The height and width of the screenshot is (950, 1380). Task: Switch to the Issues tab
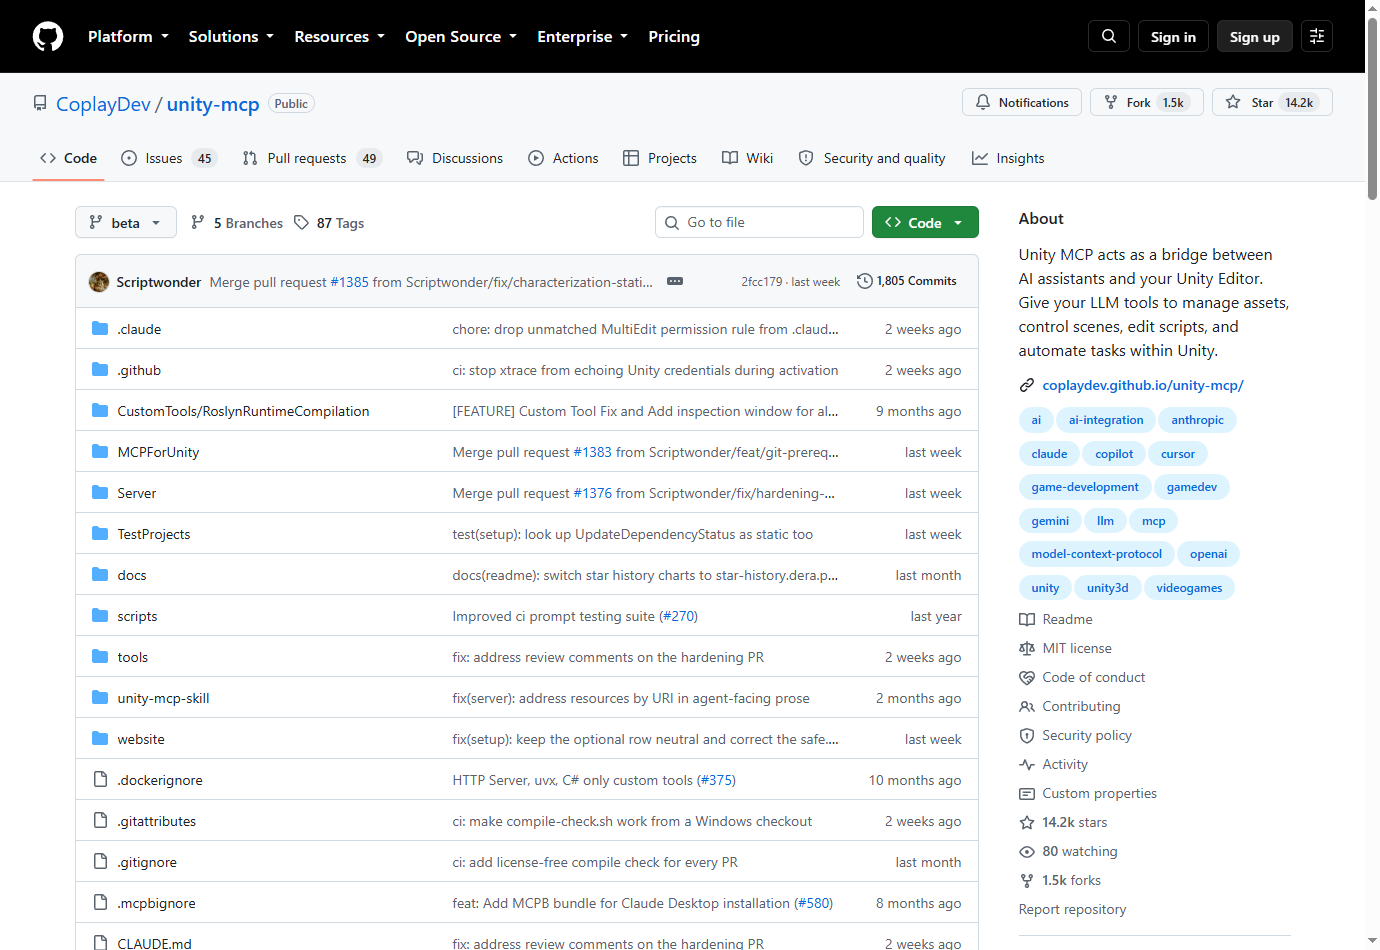click(168, 158)
